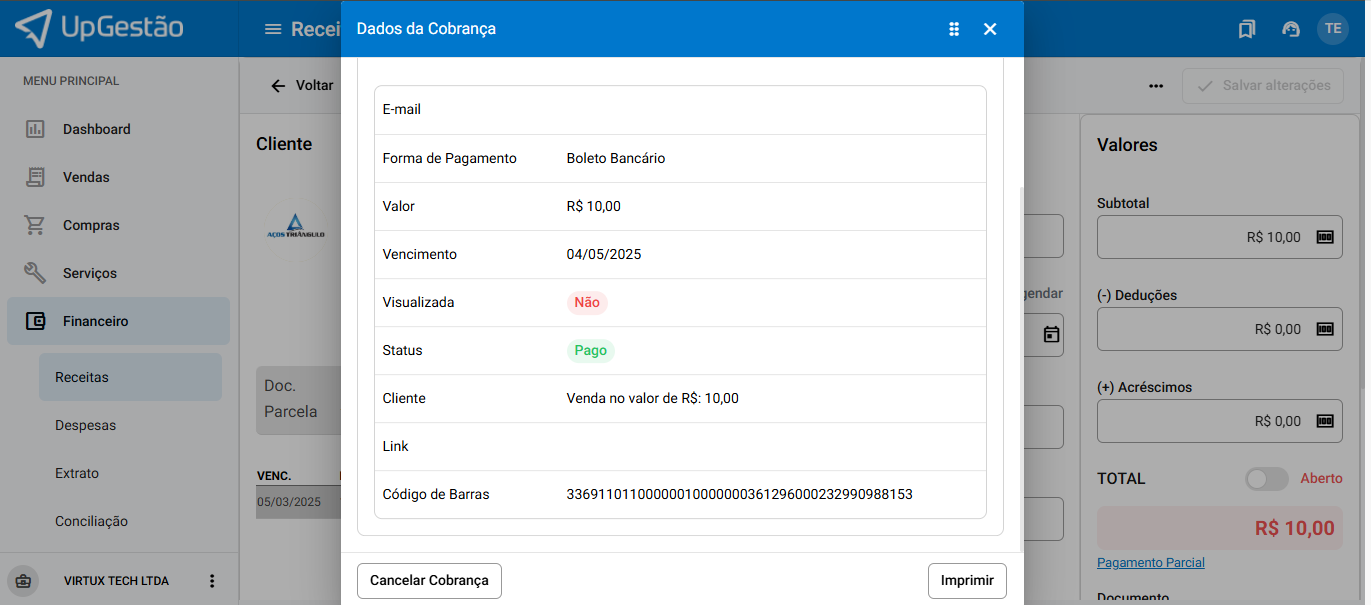The width and height of the screenshot is (1371, 605).
Task: Click the Acréscimos calculator icon
Action: [1325, 421]
